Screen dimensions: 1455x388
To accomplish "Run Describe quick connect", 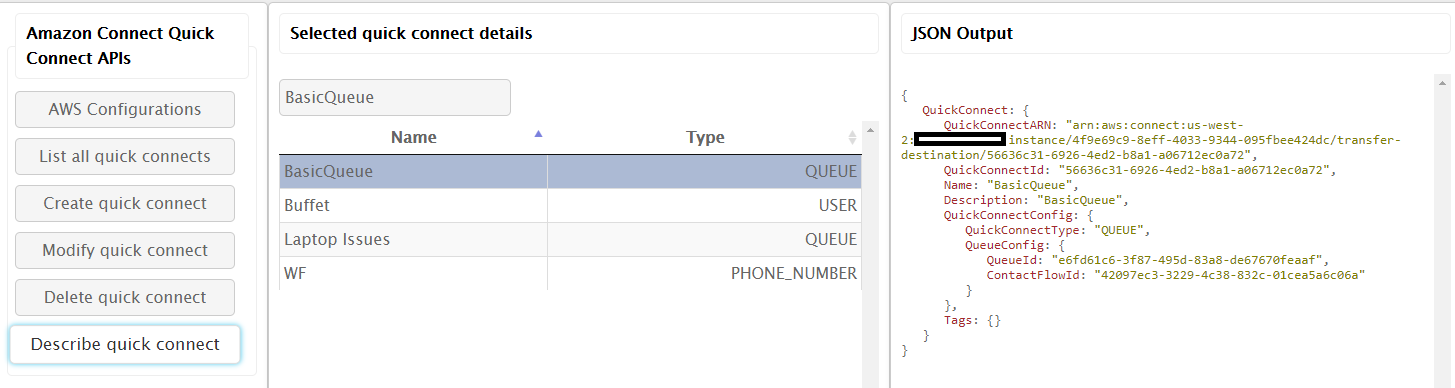I will (125, 344).
